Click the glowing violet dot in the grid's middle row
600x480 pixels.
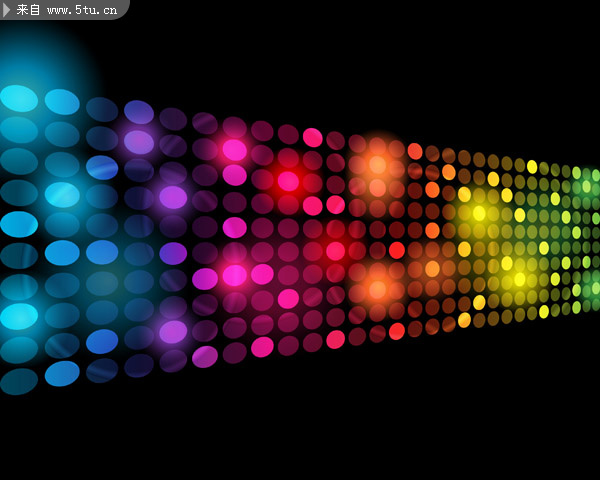coord(173,197)
